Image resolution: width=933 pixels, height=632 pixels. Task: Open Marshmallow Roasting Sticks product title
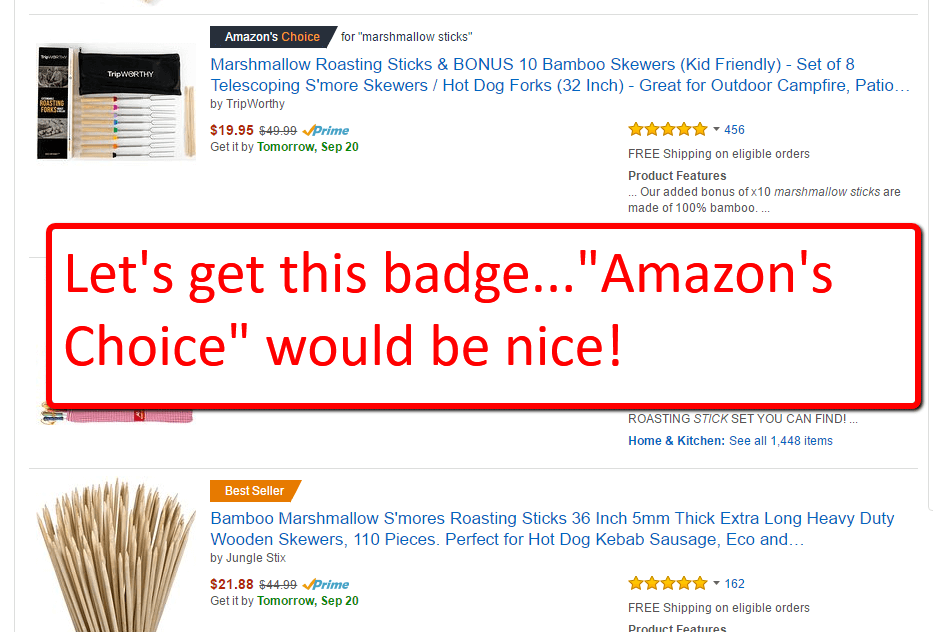pos(560,75)
